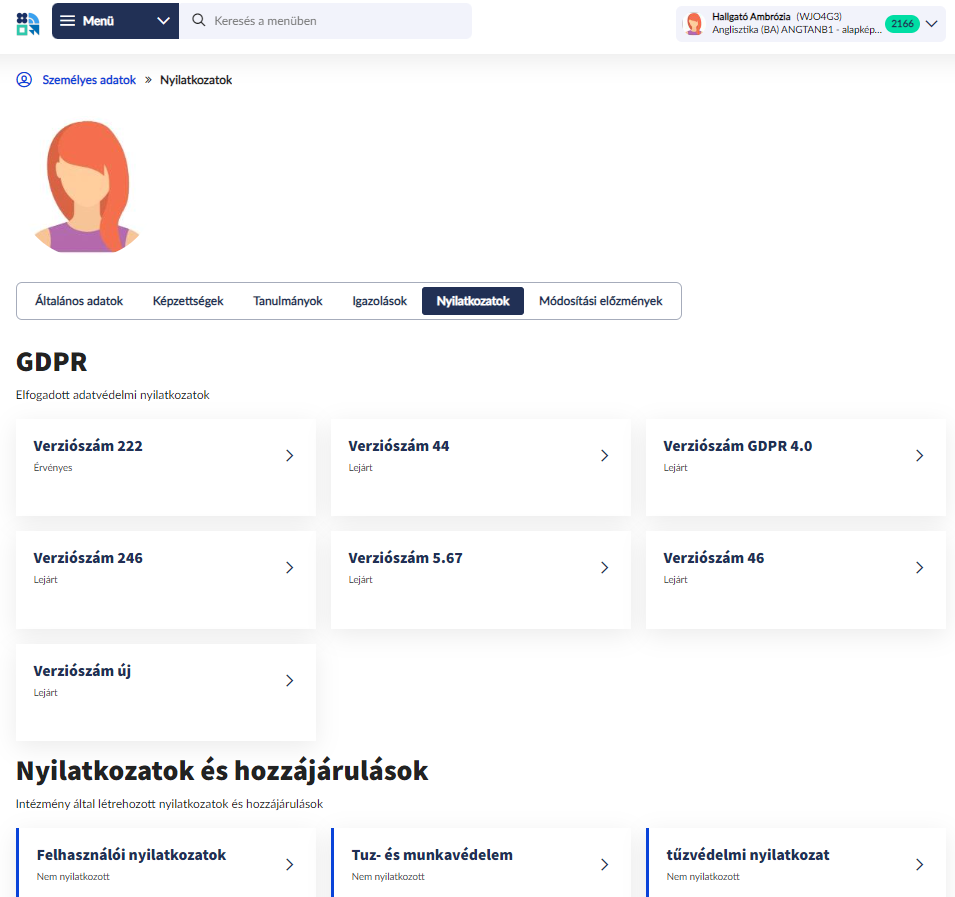Switch to Képzettségek tab
The width and height of the screenshot is (955, 897).
(x=188, y=301)
